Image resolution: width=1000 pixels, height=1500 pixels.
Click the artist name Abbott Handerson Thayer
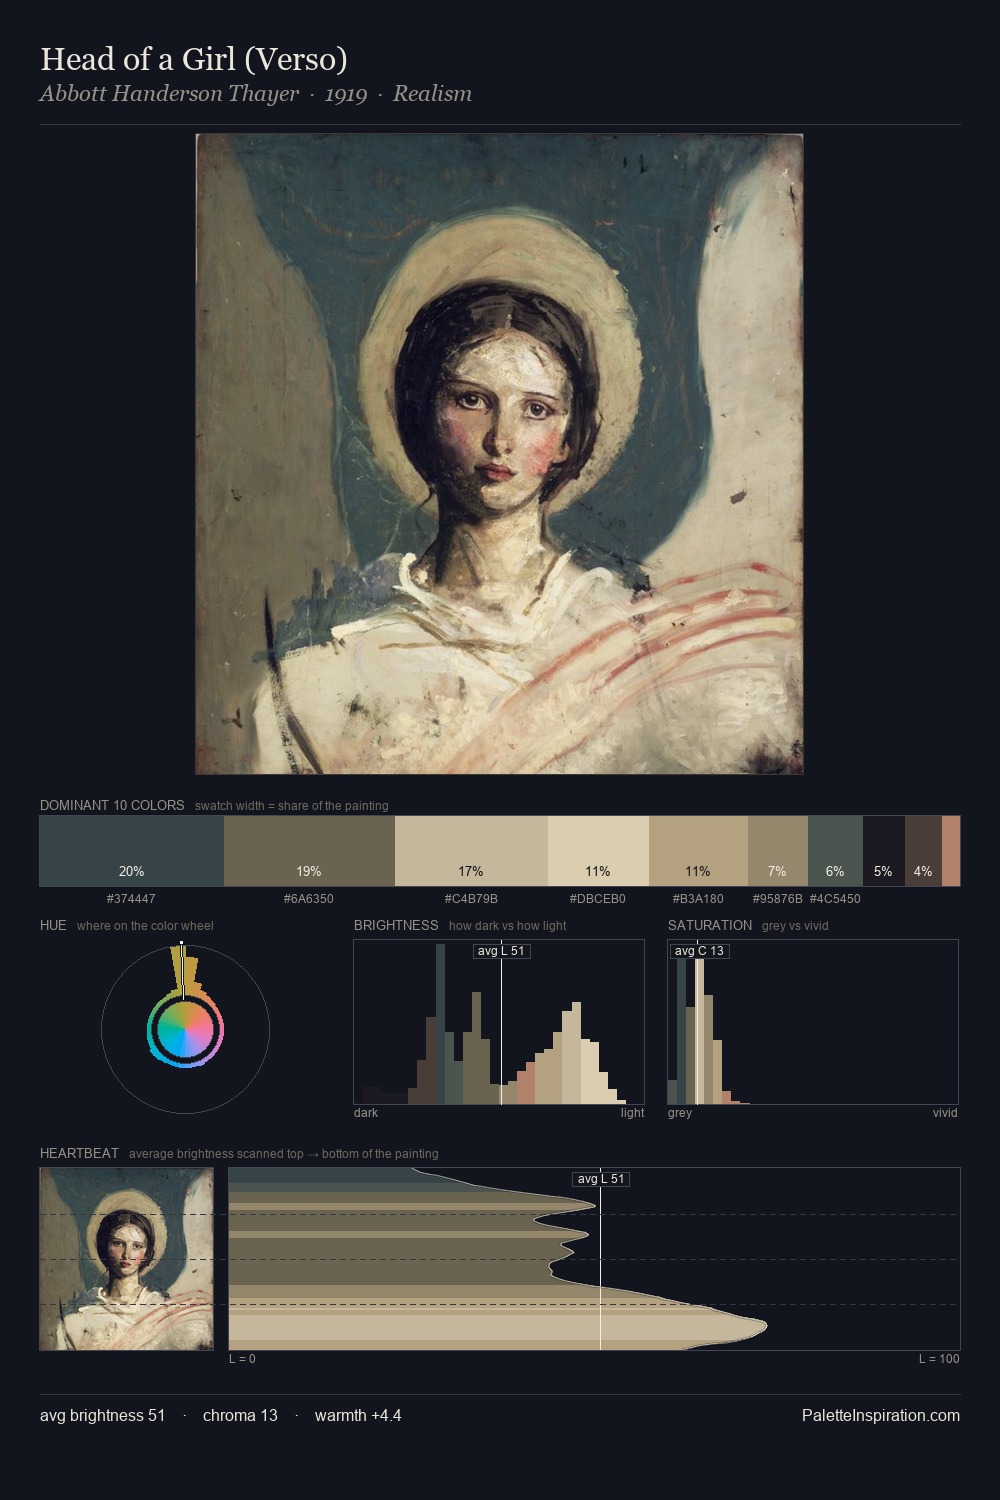pos(169,94)
